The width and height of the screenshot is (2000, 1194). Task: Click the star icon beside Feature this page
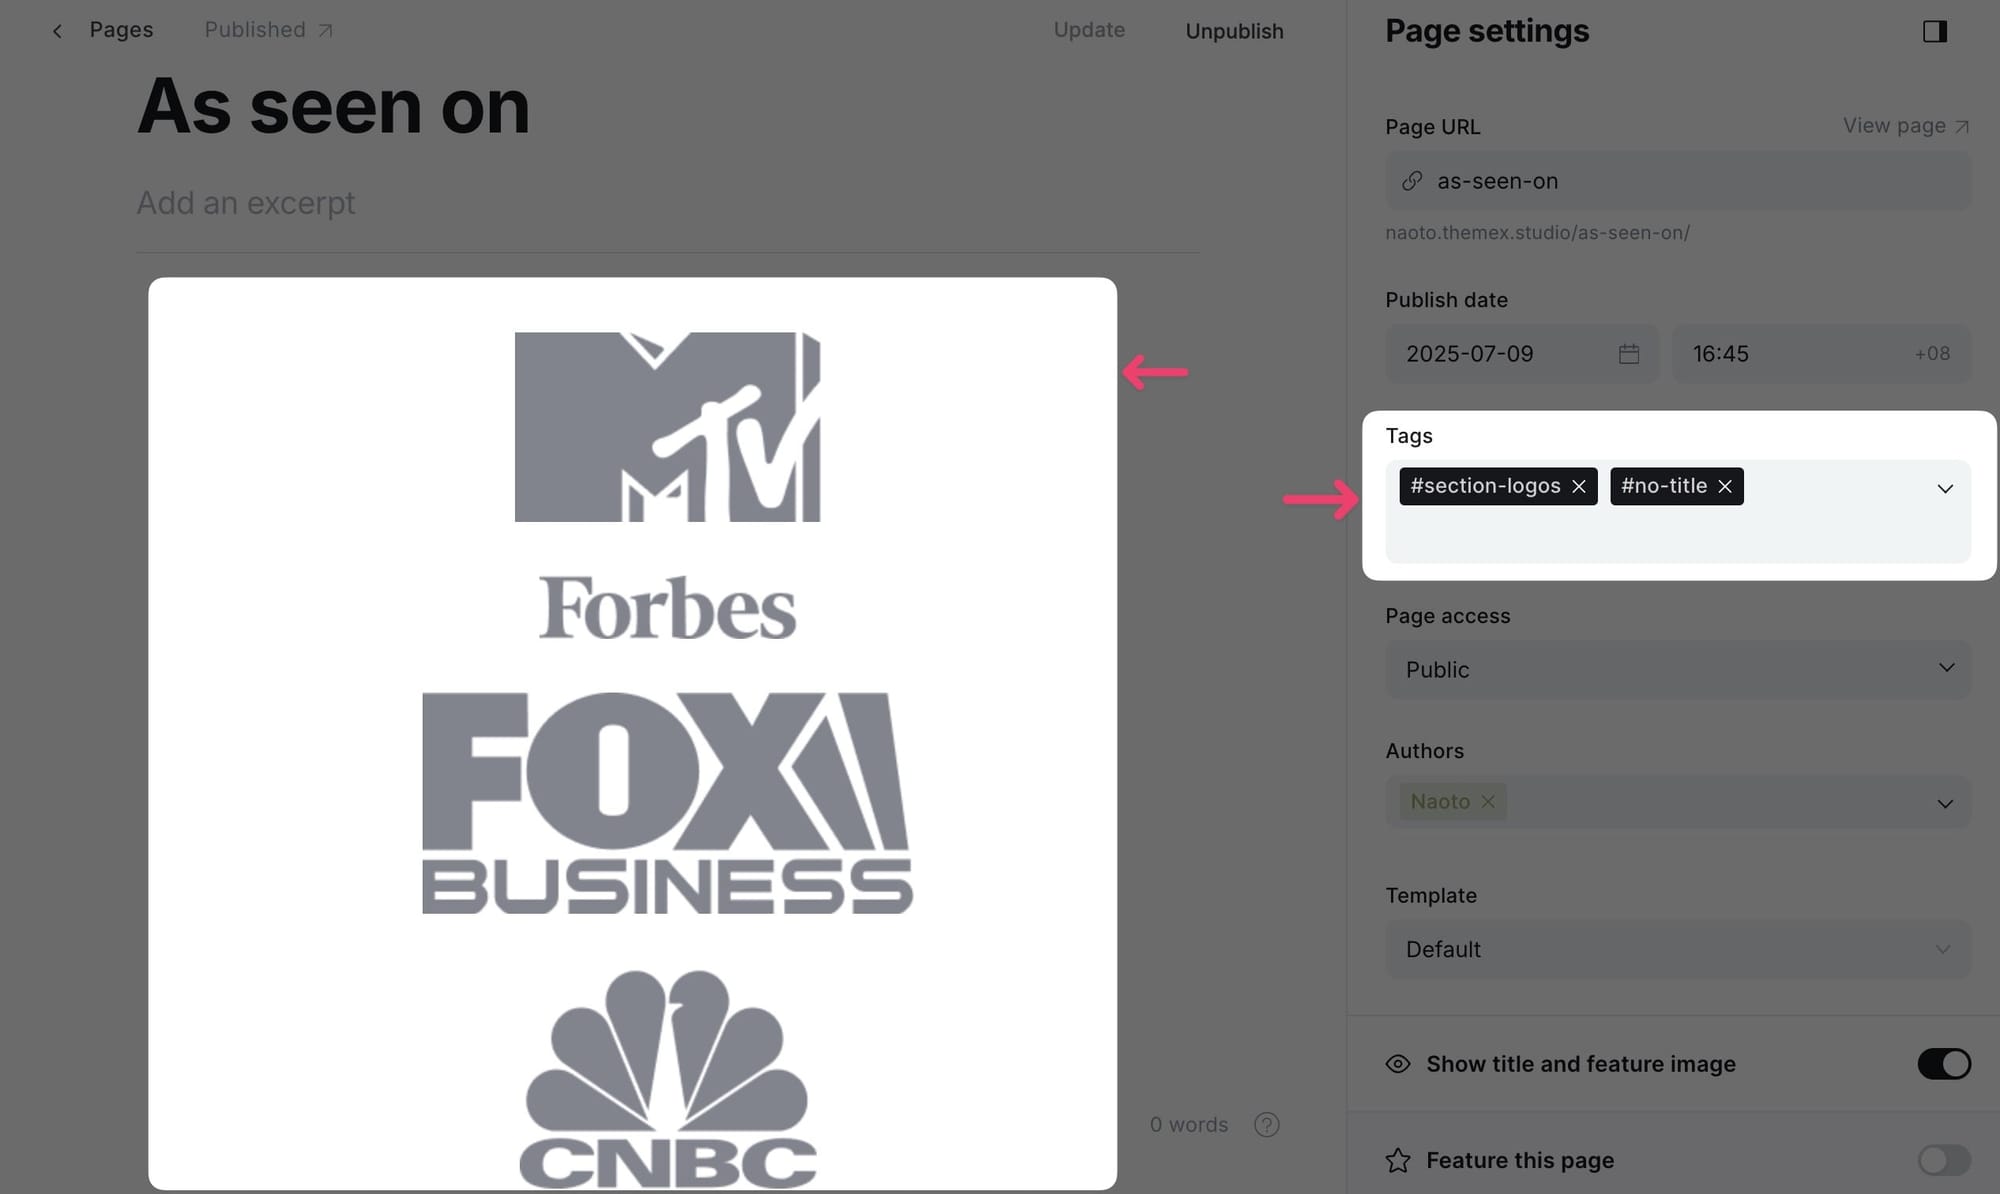click(1398, 1160)
